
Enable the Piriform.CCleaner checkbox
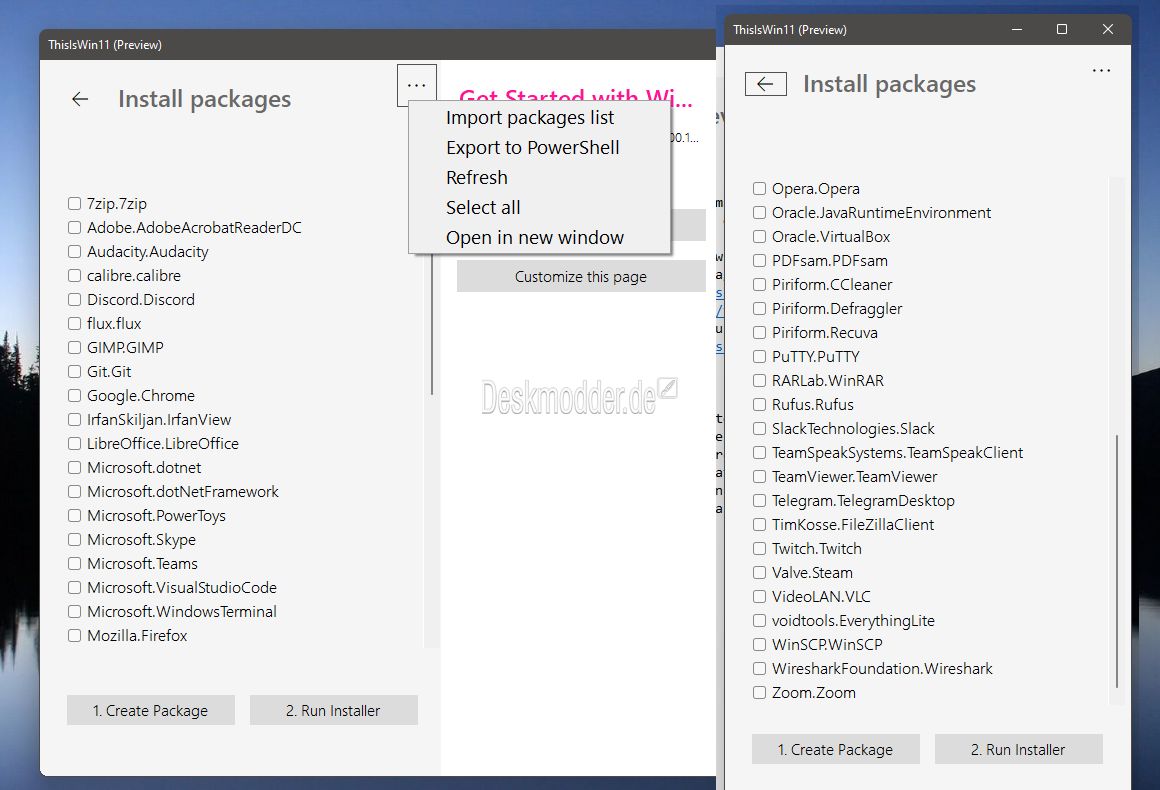(759, 285)
